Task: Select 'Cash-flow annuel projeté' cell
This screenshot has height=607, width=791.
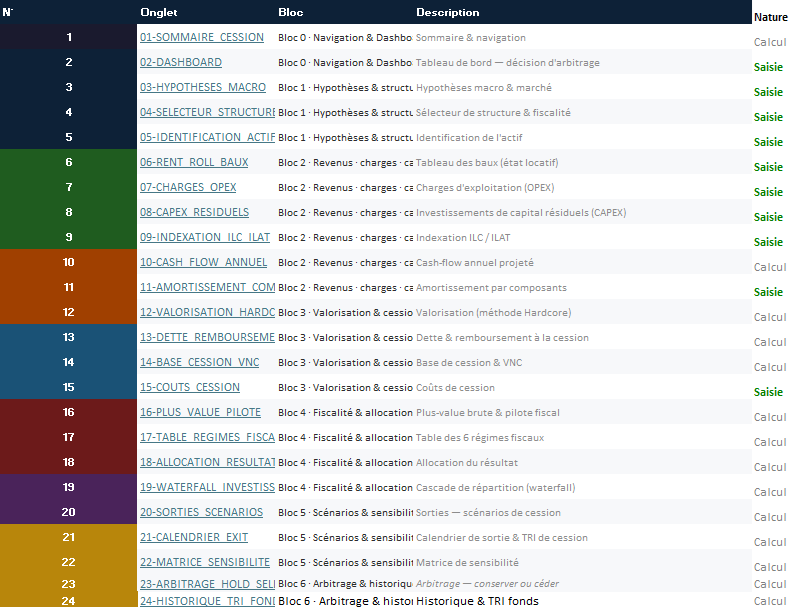Action: point(475,262)
